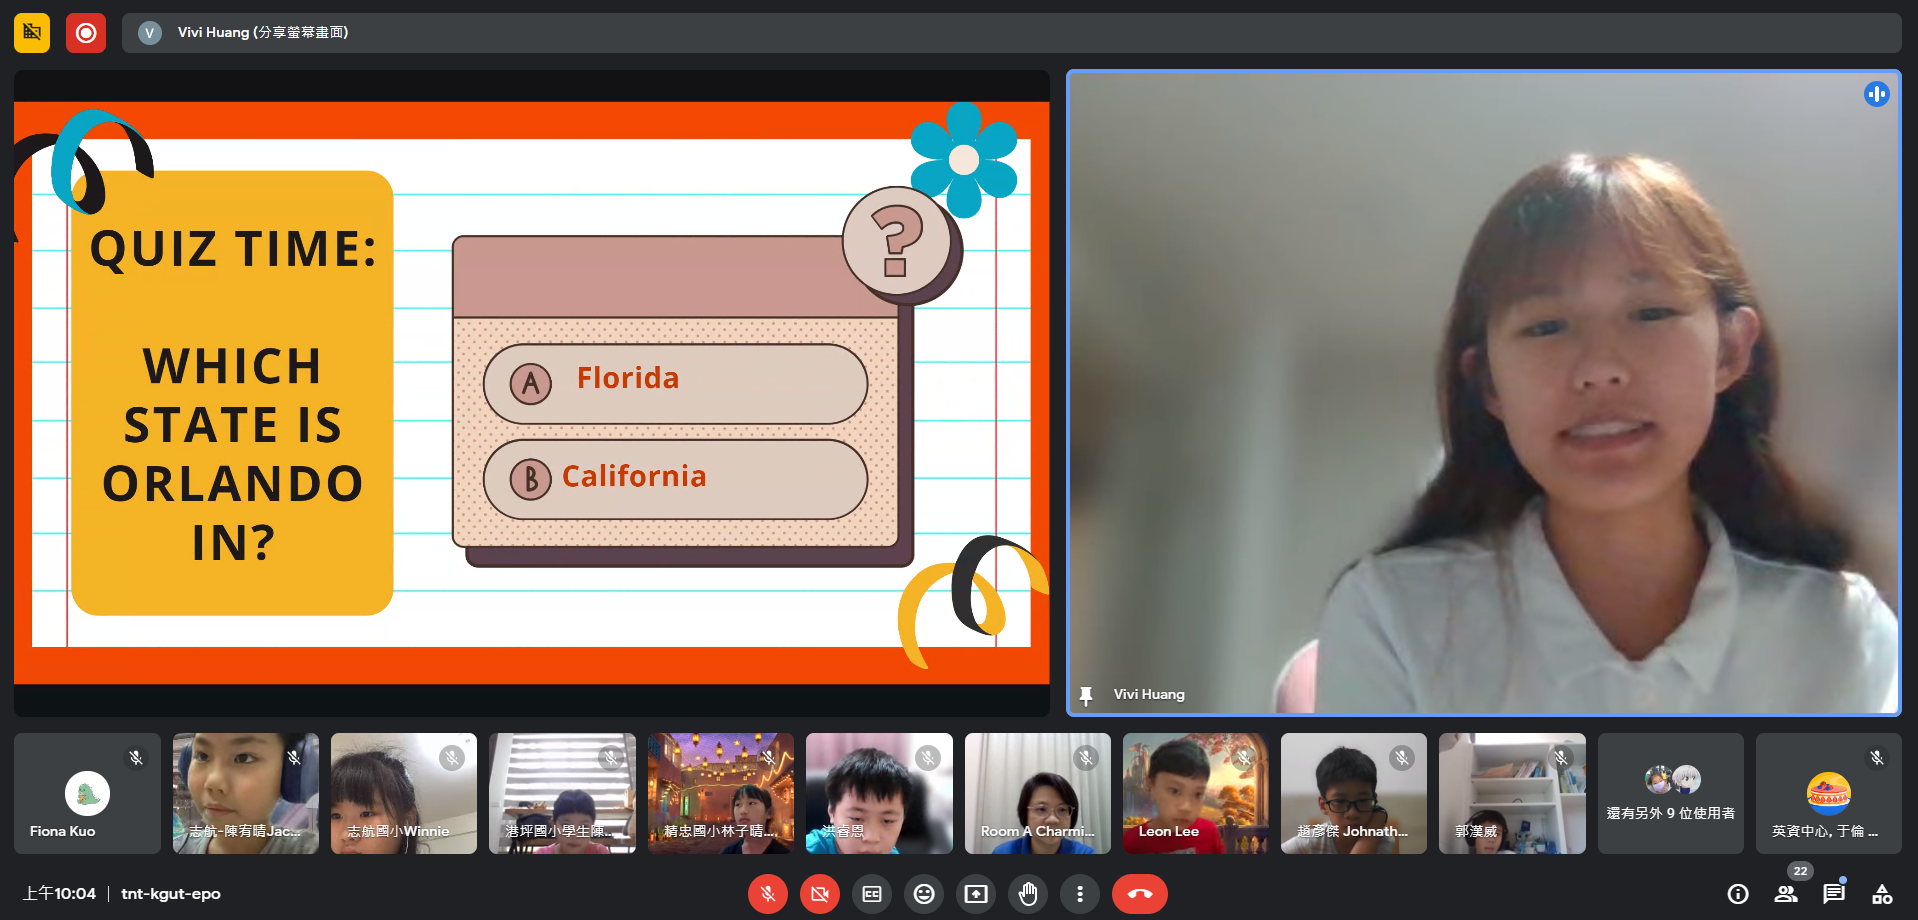Click the yellow captions-off icon at top left
This screenshot has width=1918, height=920.
[x=32, y=33]
